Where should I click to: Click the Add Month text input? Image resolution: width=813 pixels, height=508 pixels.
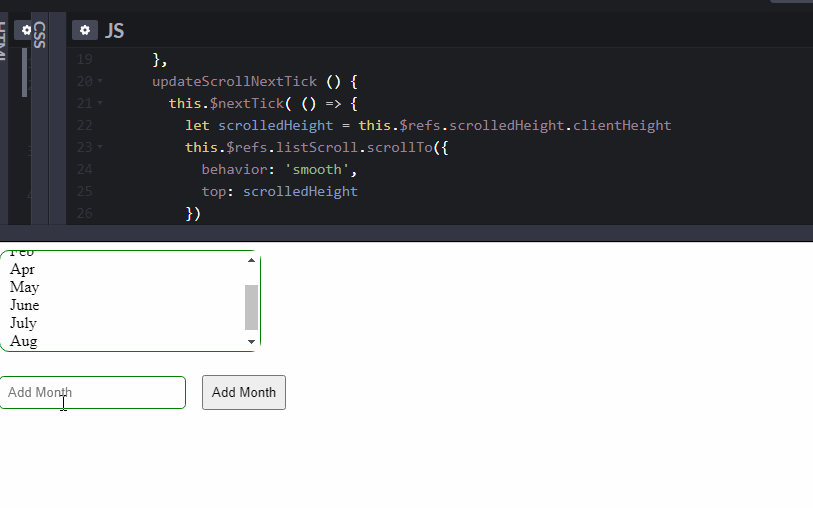(93, 392)
